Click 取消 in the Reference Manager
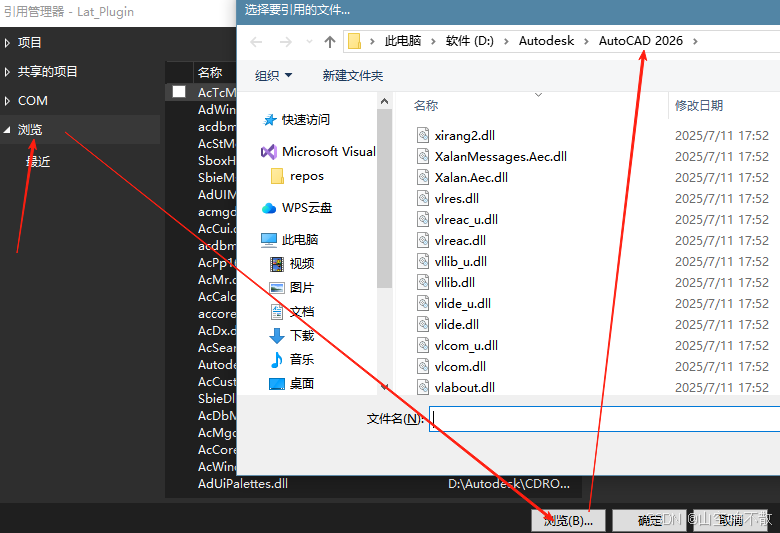780x533 pixels. [731, 521]
